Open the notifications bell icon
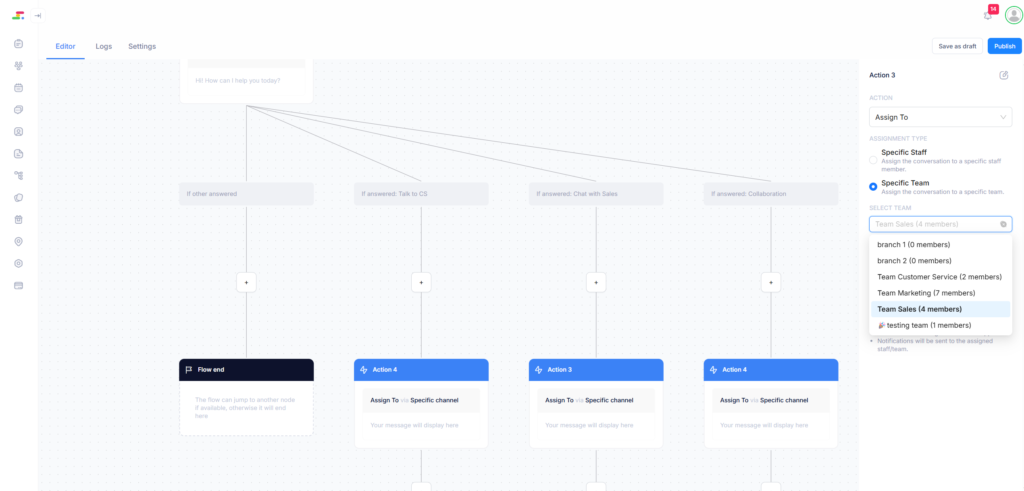The width and height of the screenshot is (1024, 491). tap(988, 15)
